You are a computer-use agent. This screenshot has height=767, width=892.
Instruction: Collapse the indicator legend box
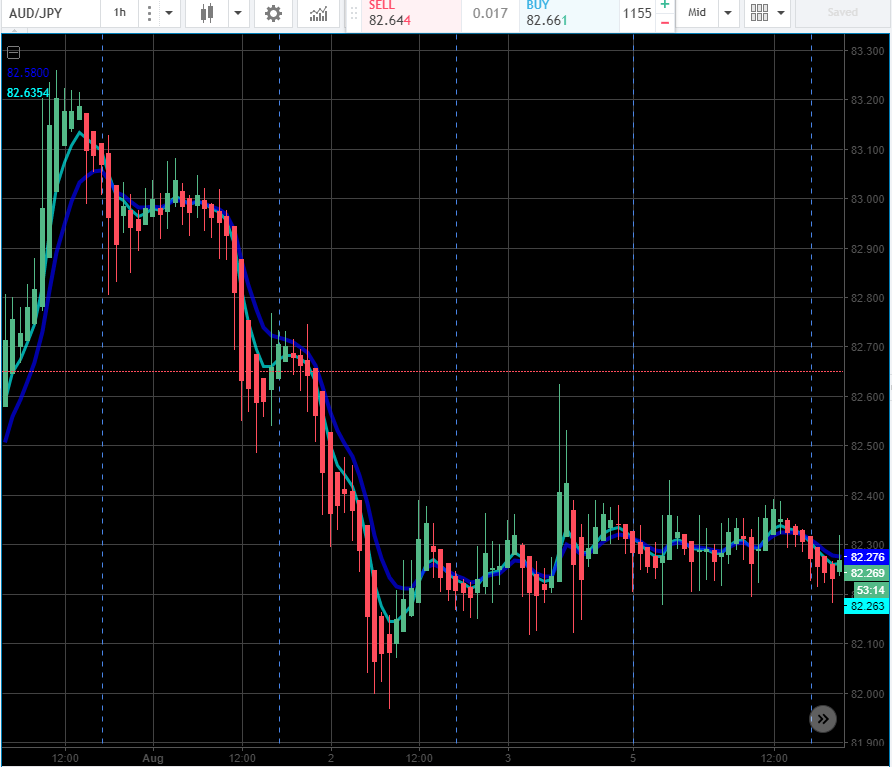(12, 53)
